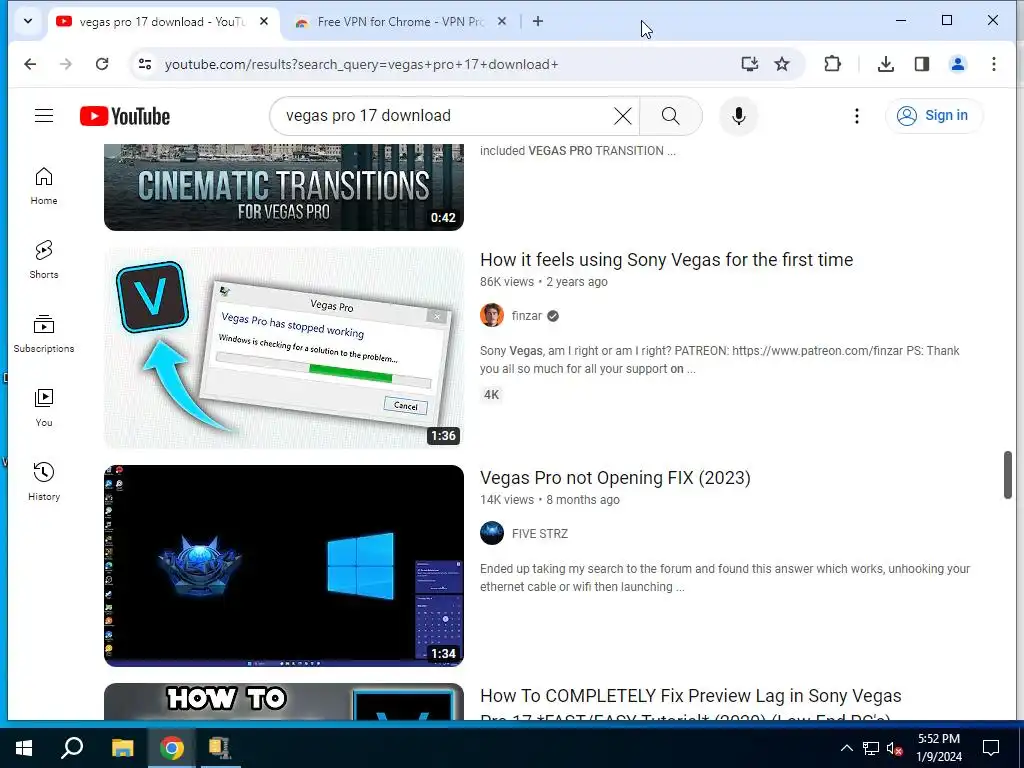Open How To COMPLETELY Fix Preview Lag video

tap(690, 707)
